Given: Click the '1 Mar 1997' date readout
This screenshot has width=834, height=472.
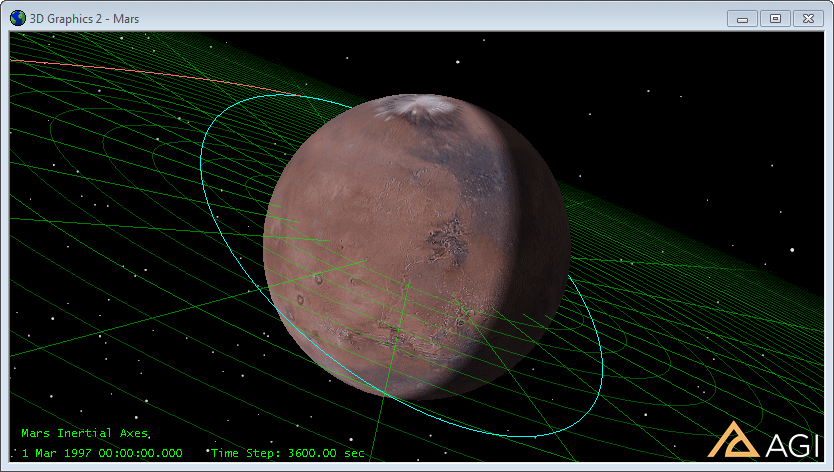Looking at the screenshot, I should tap(100, 454).
